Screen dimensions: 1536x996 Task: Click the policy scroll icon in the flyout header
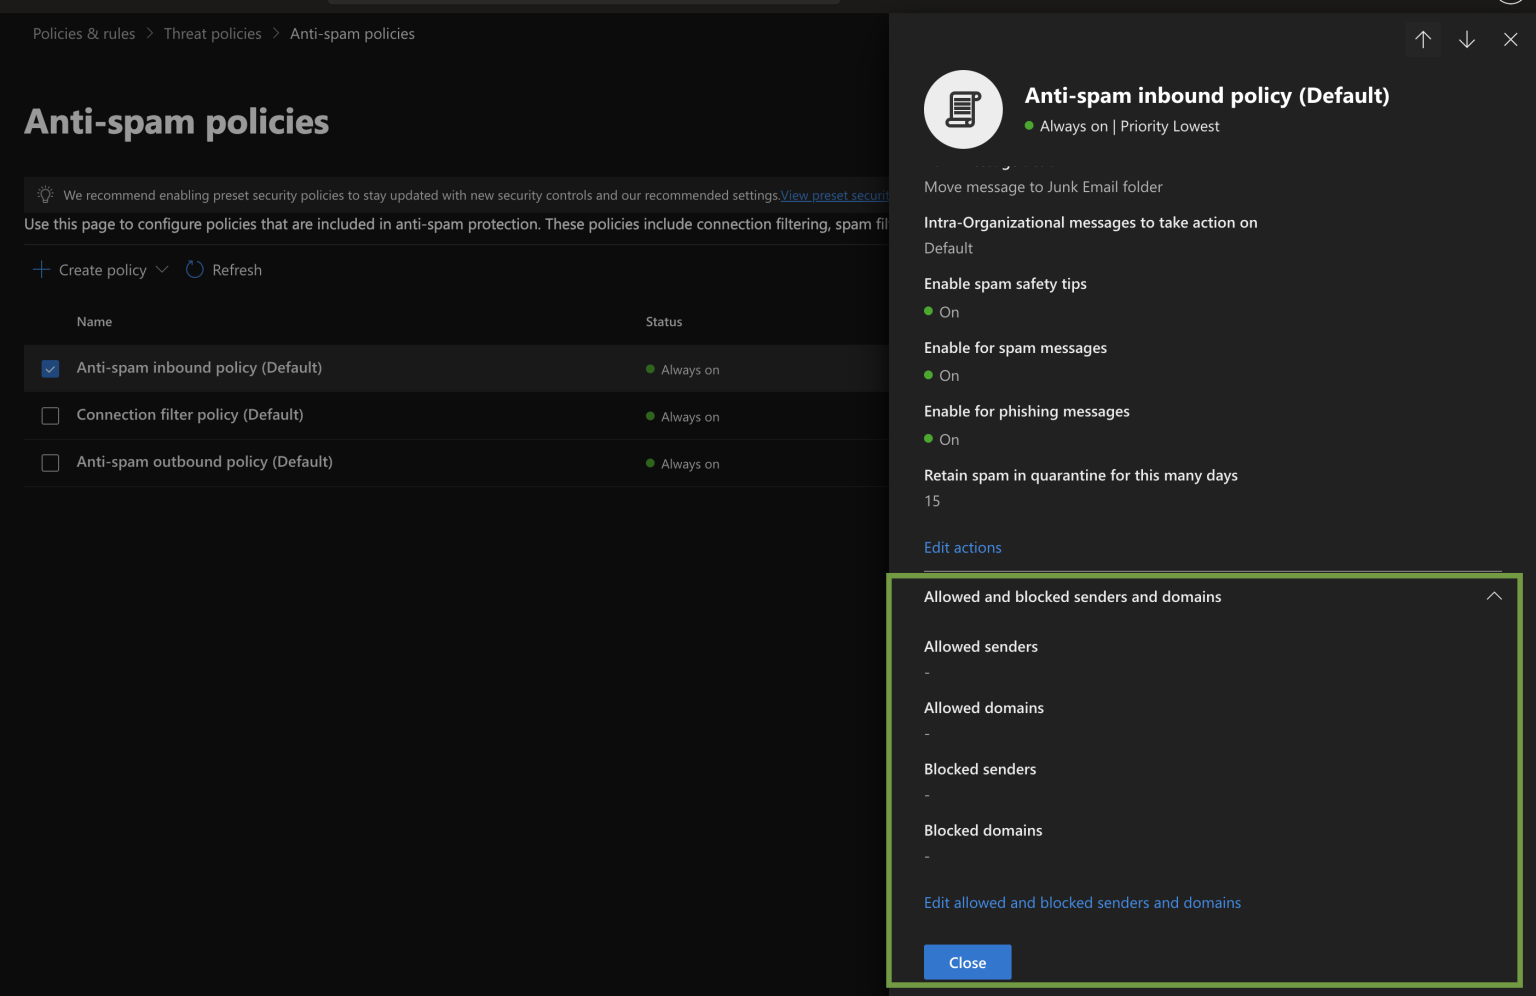[x=962, y=109]
